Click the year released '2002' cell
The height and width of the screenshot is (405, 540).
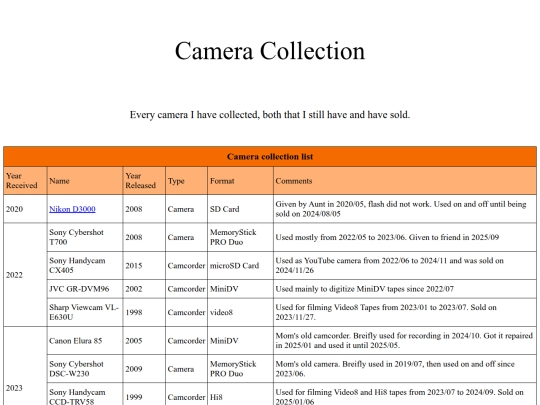pyautogui.click(x=144, y=289)
